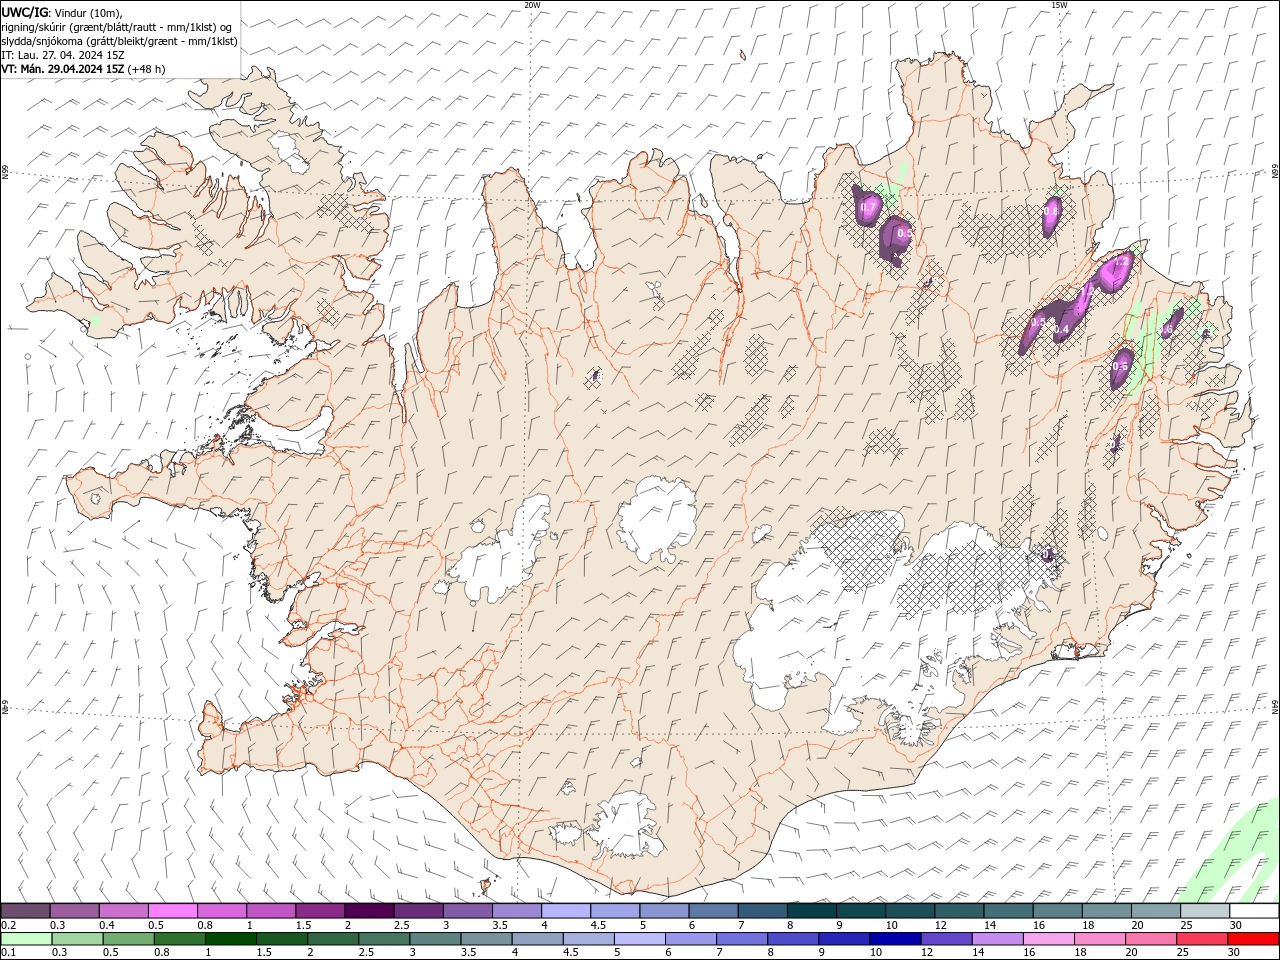
Task: Click the purple snow blob labeled 0.7
Action: click(867, 204)
